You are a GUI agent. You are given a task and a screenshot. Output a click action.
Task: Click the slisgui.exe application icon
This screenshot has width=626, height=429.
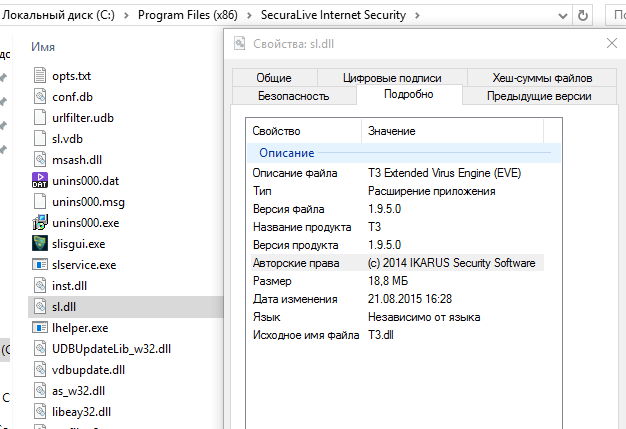pos(41,243)
